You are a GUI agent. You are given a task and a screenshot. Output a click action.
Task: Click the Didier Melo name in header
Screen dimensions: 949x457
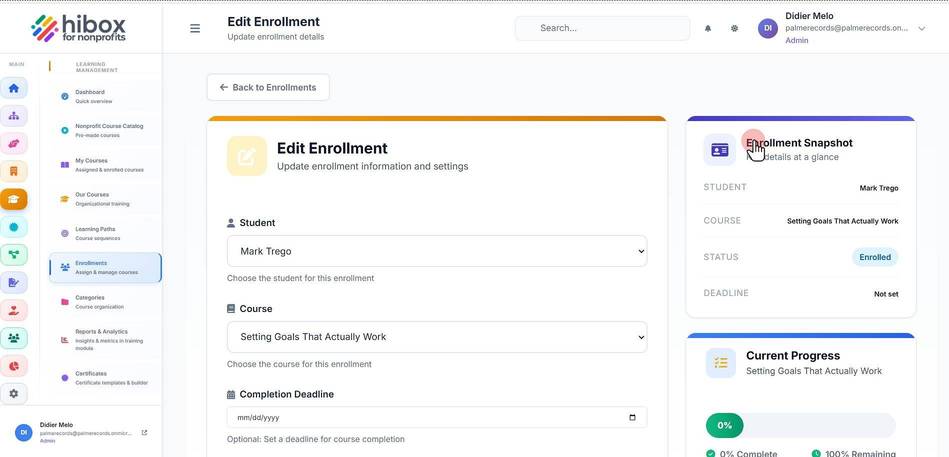[x=809, y=16]
